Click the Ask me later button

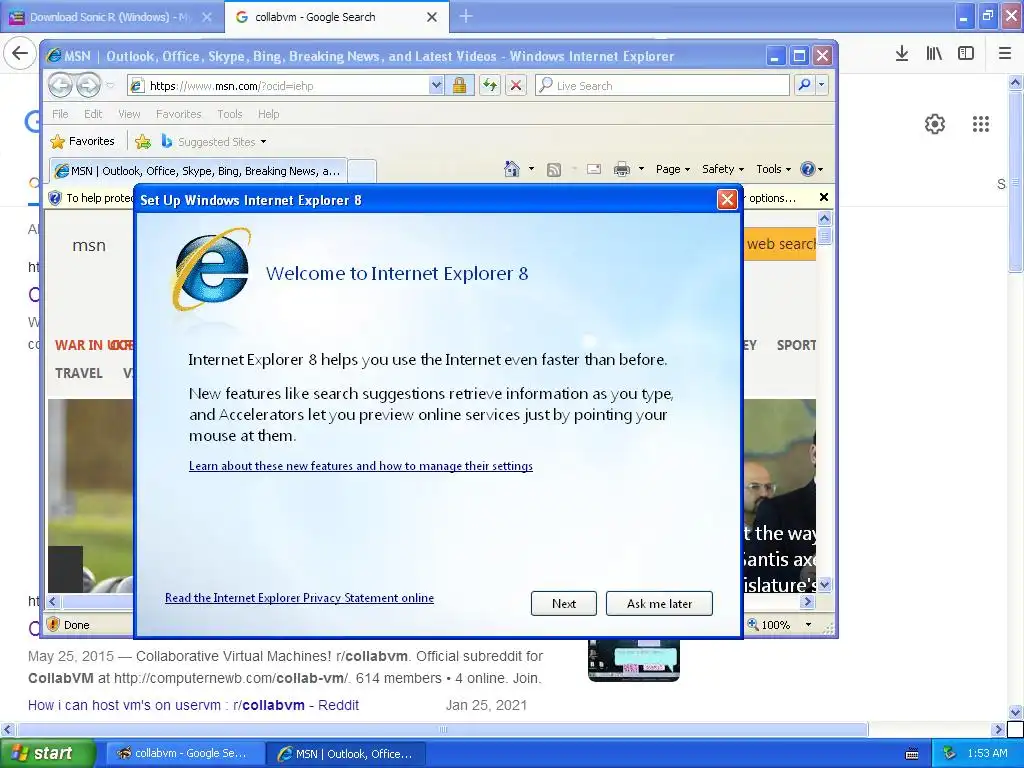pyautogui.click(x=659, y=603)
